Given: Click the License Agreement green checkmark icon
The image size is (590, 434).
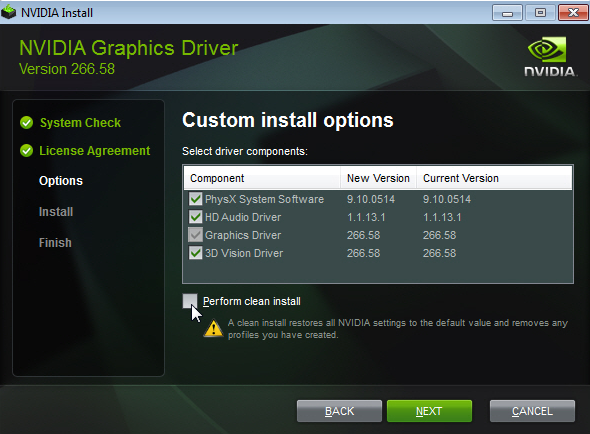Looking at the screenshot, I should pyautogui.click(x=26, y=151).
